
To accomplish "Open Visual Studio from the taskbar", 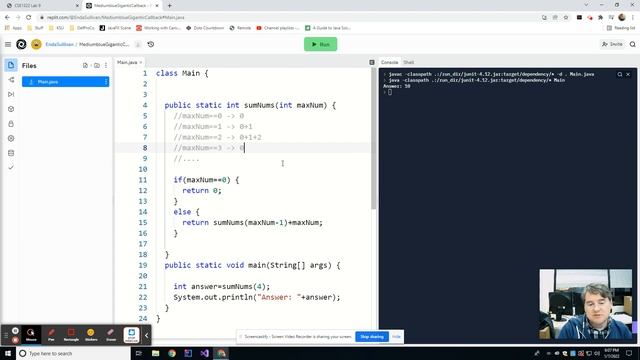I will pos(204,353).
